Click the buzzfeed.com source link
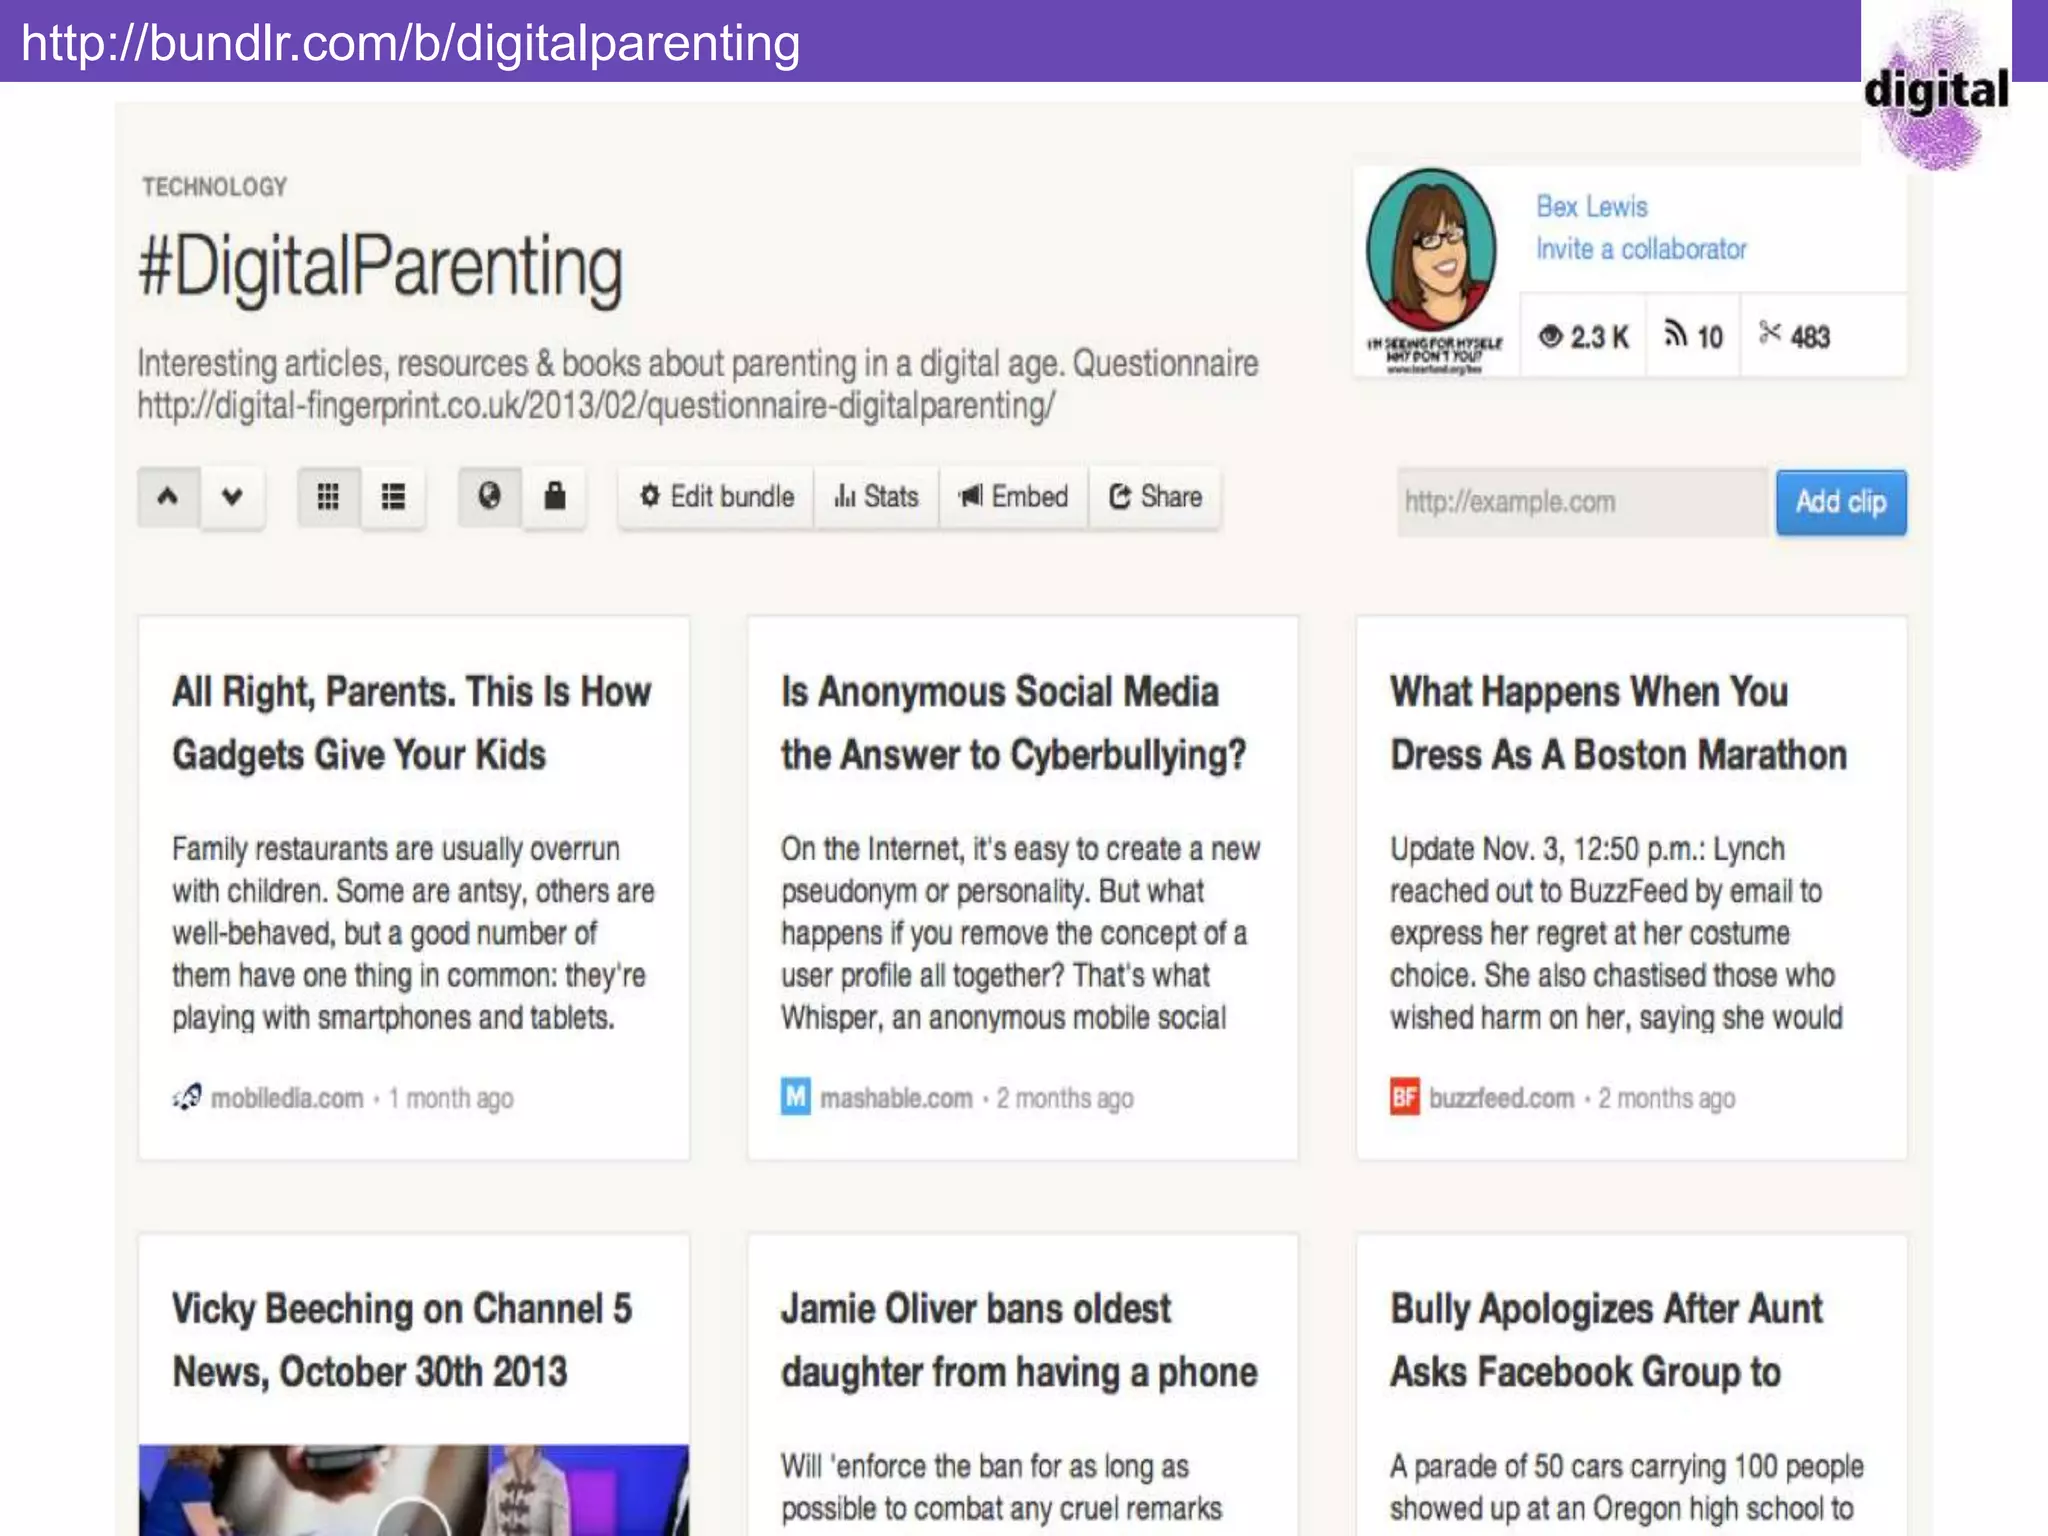This screenshot has height=1536, width=2048. point(1501,1098)
